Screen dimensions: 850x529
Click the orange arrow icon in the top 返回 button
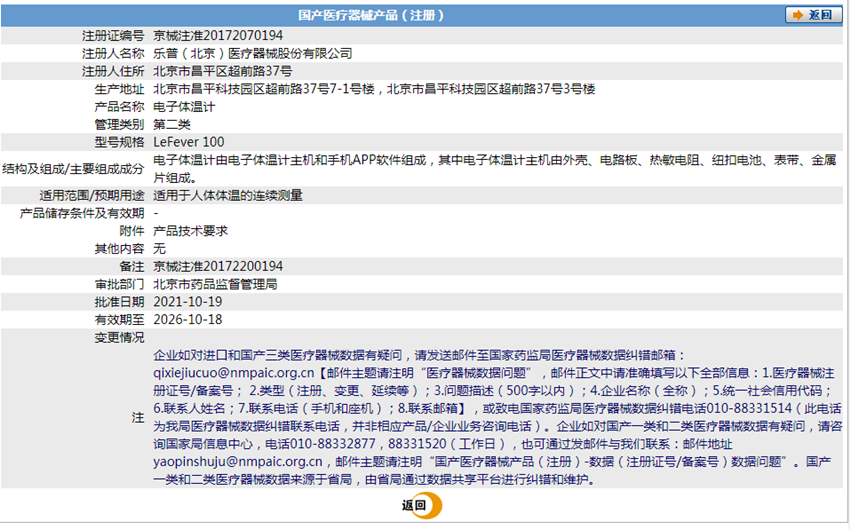pos(797,15)
